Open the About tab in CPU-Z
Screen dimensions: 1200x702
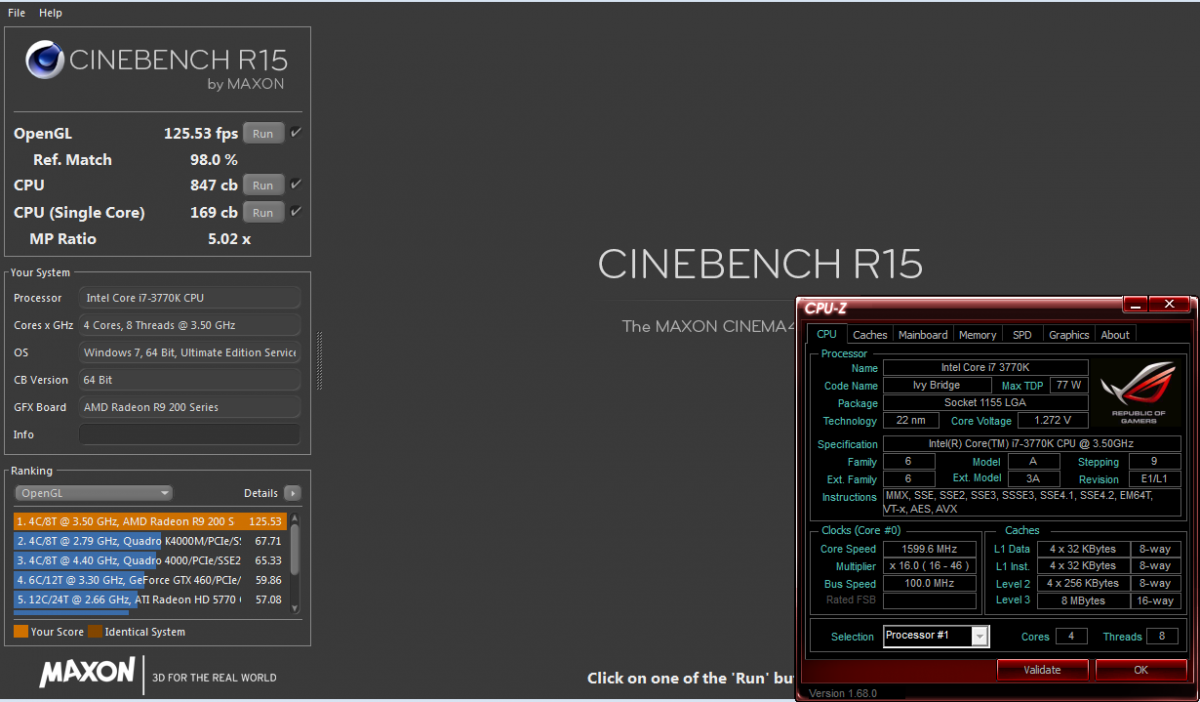pos(1115,335)
